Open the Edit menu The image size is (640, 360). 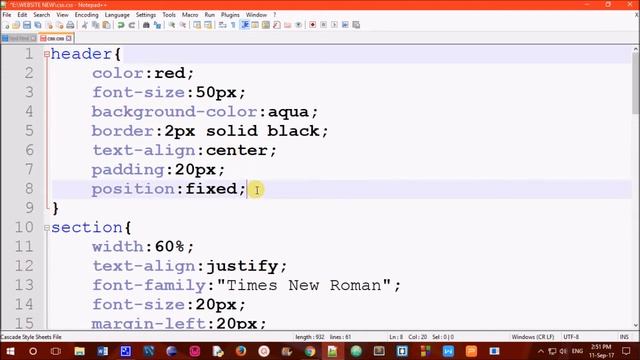(x=22, y=15)
